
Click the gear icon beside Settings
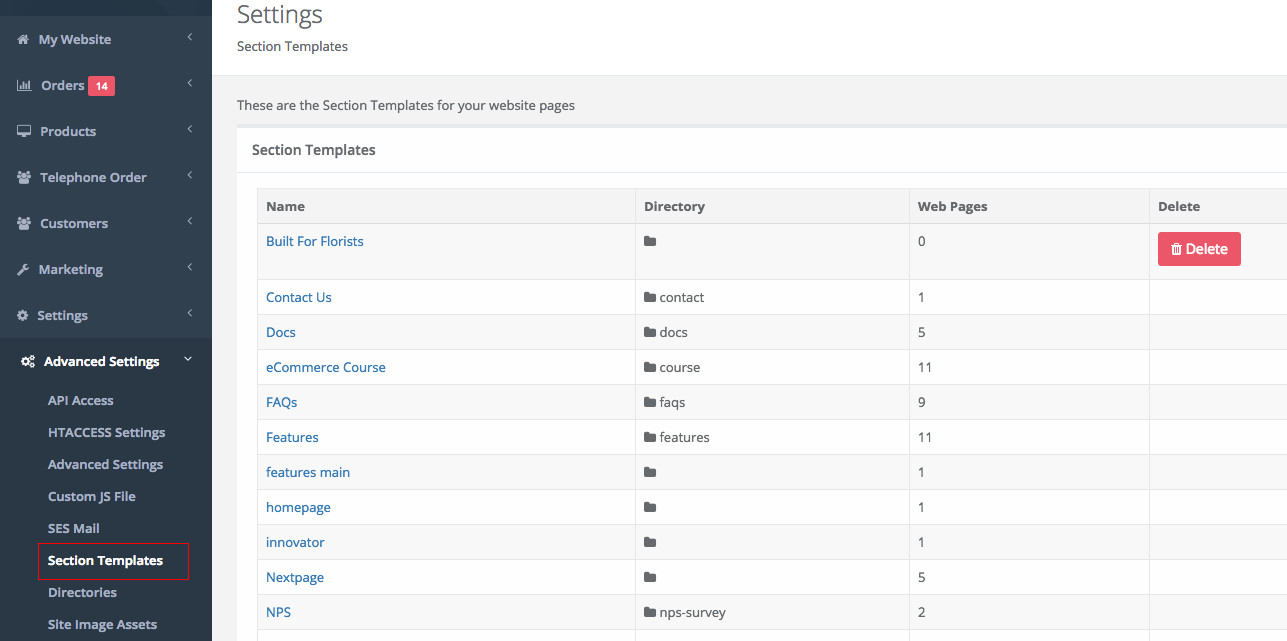(23, 316)
